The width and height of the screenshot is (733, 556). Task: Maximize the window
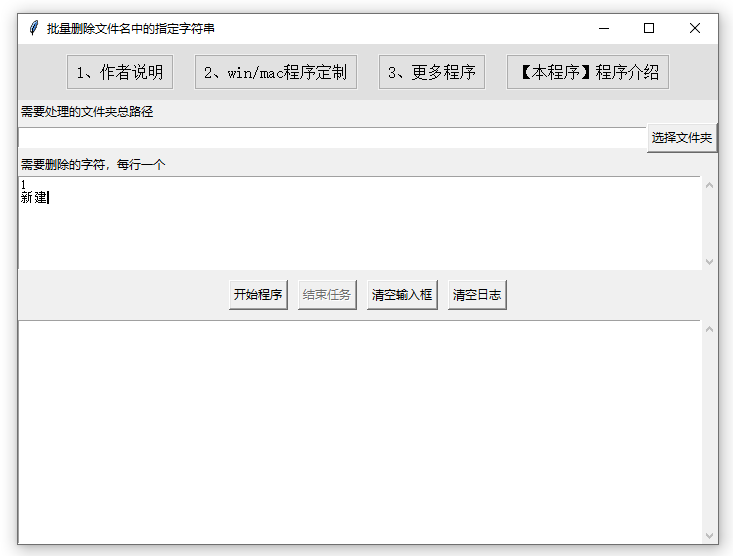click(x=649, y=29)
